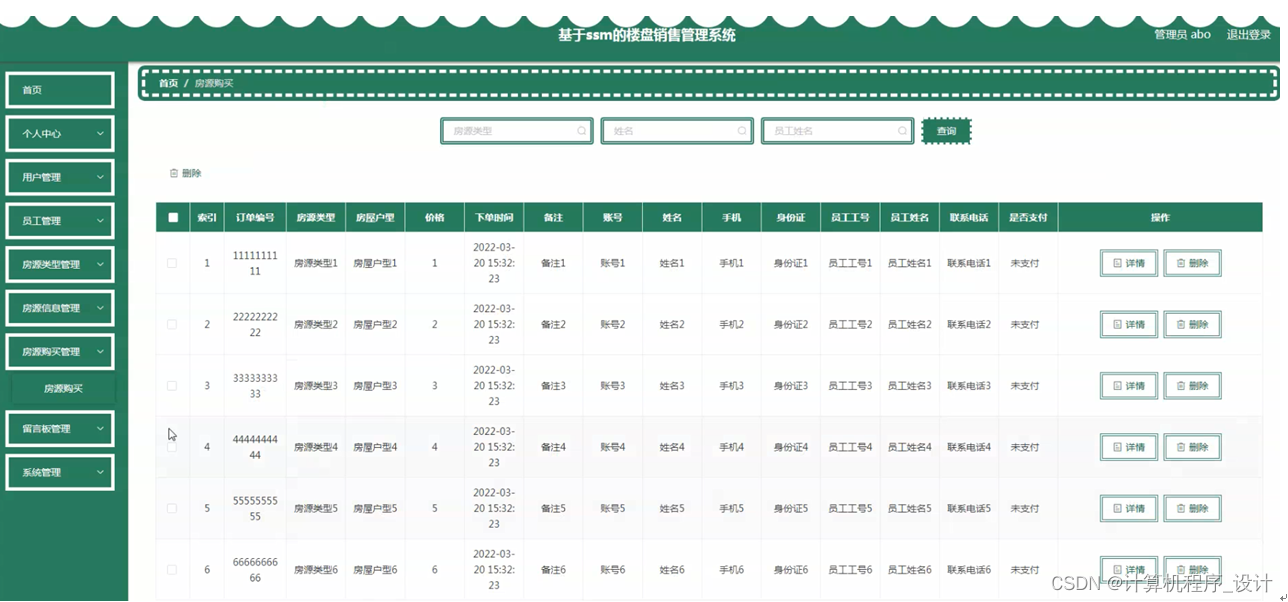Expand 房源类型管理 sidebar chevron
Screen dimensions: 1288x602
click(x=100, y=265)
